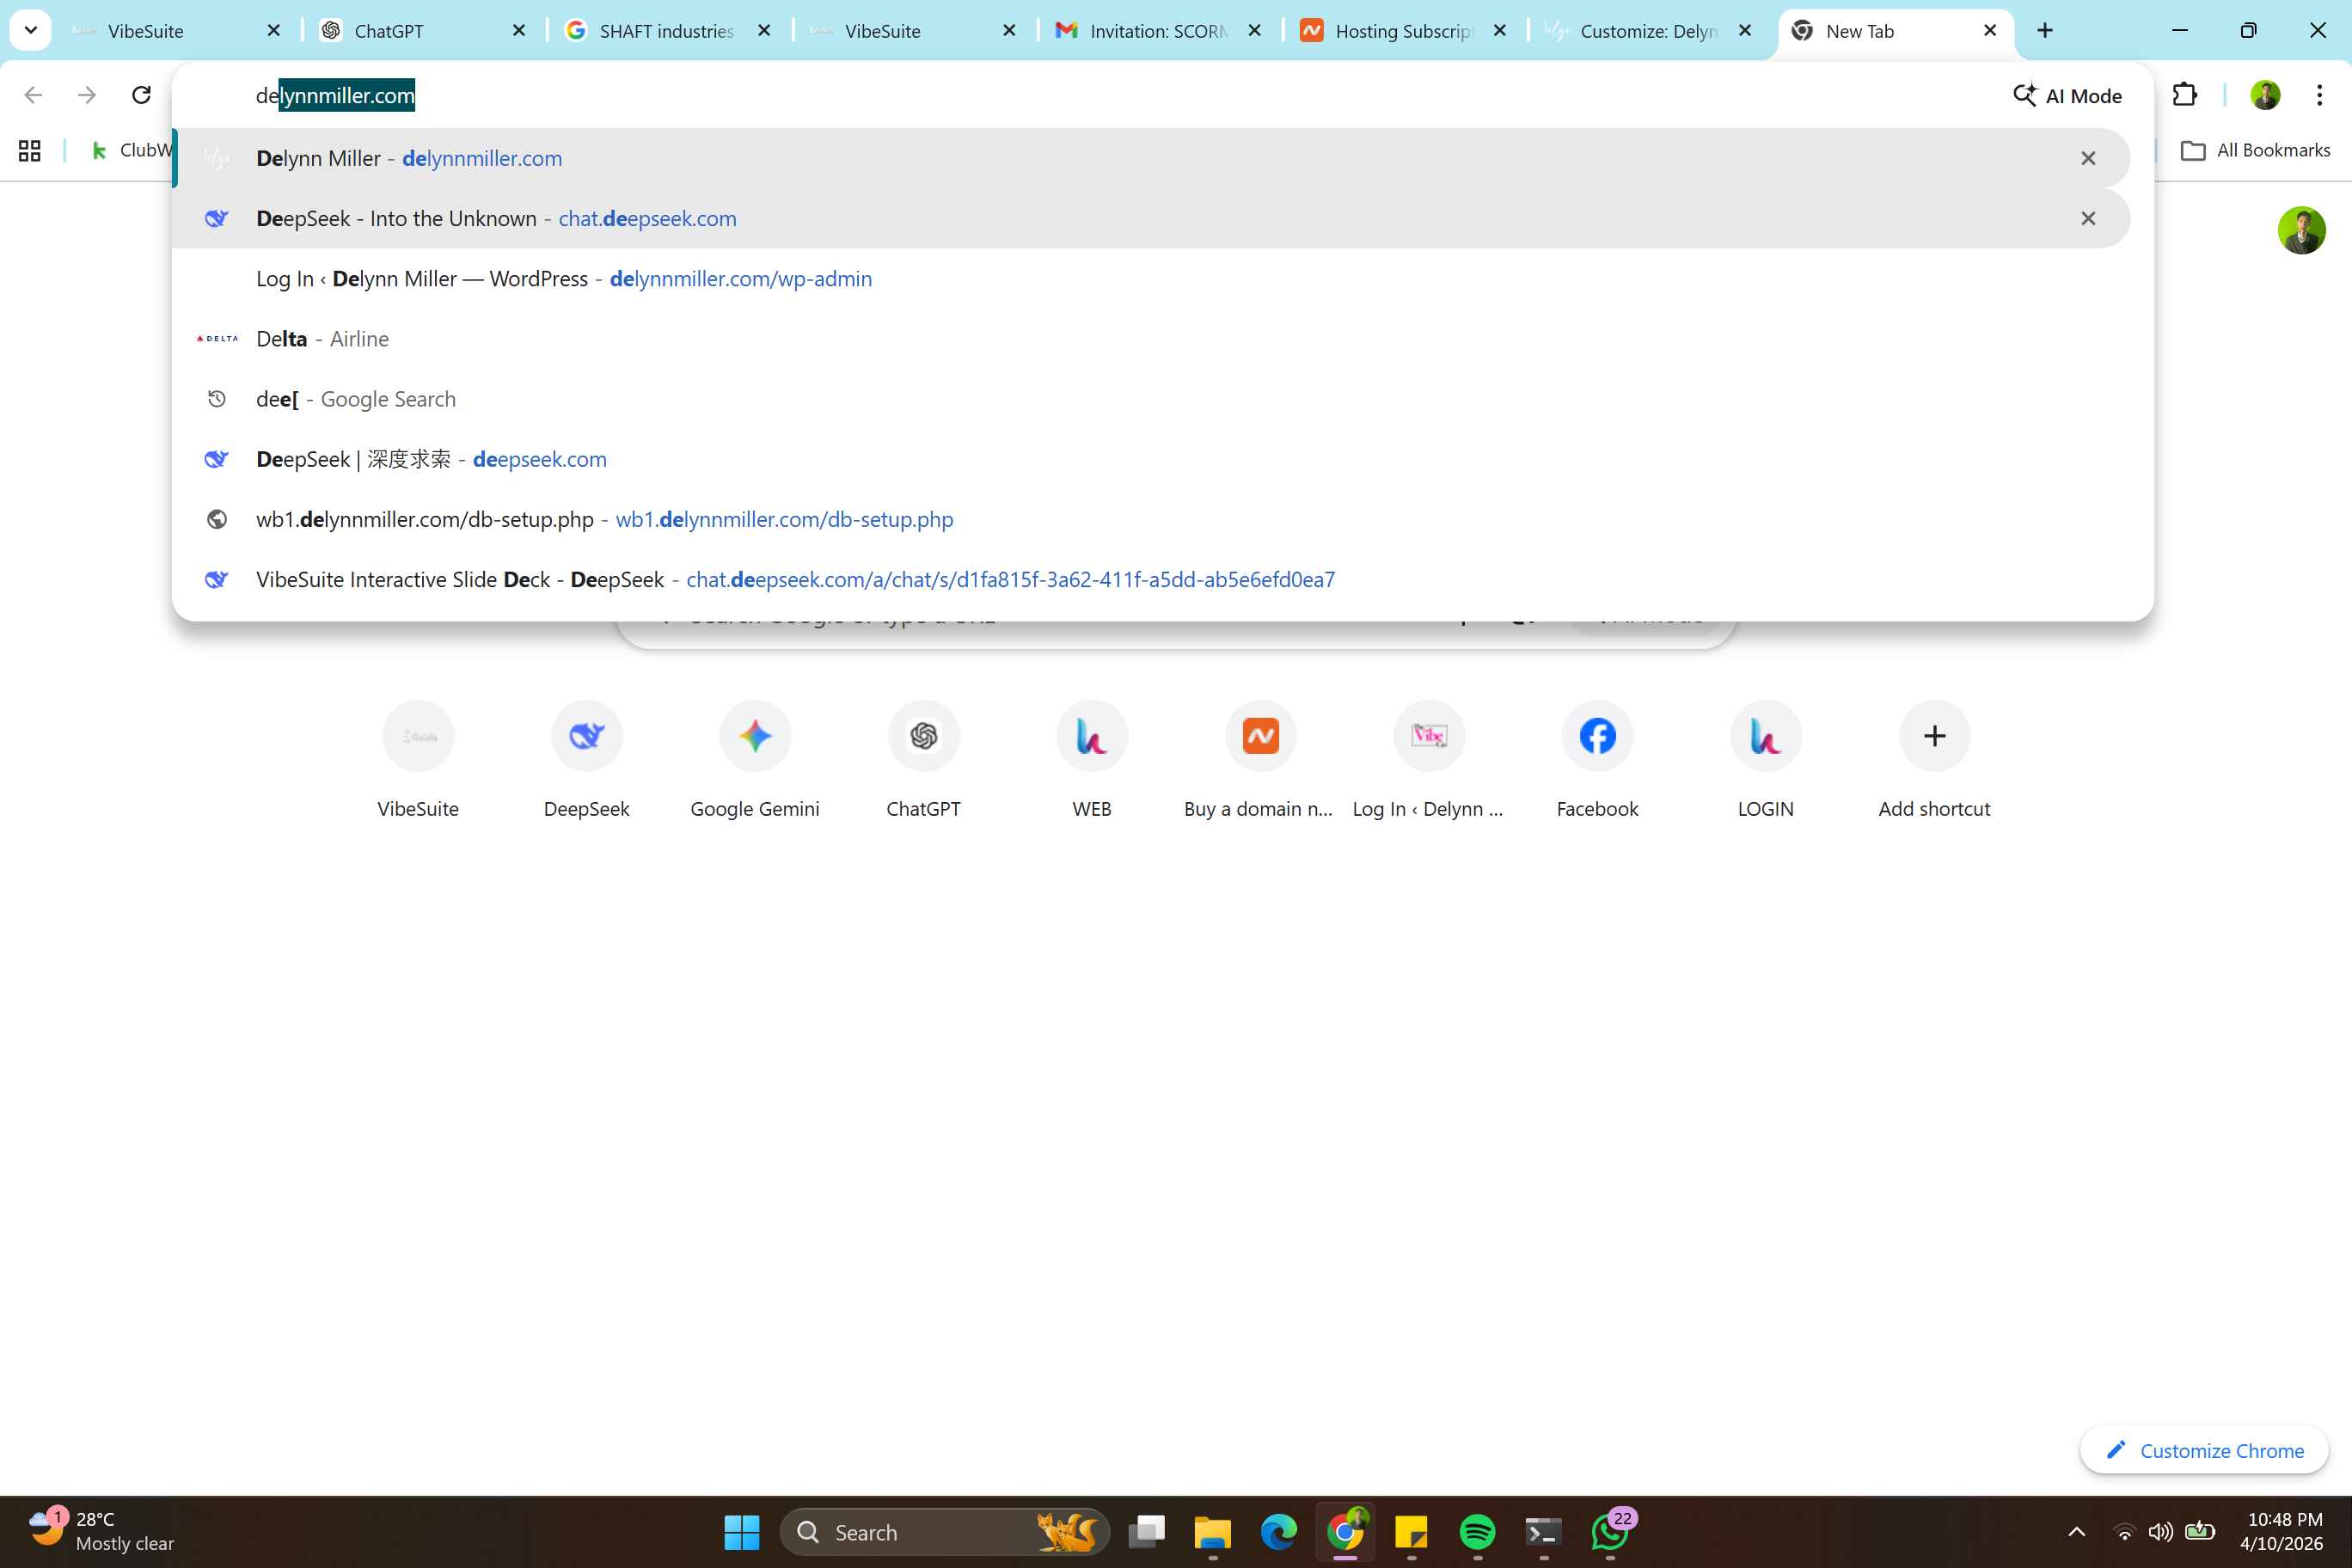The height and width of the screenshot is (1568, 2352).
Task: Open the ChatGPT shortcut tile
Action: (x=923, y=760)
